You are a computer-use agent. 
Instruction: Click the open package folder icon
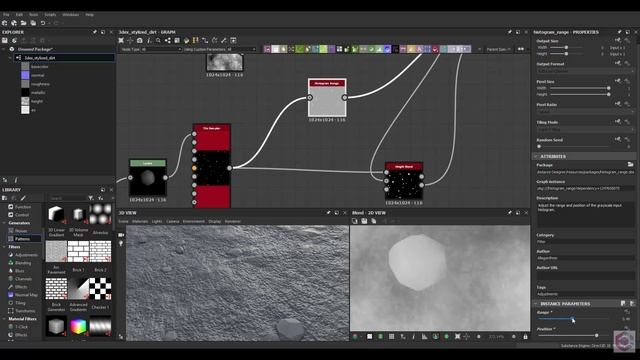[24, 23]
